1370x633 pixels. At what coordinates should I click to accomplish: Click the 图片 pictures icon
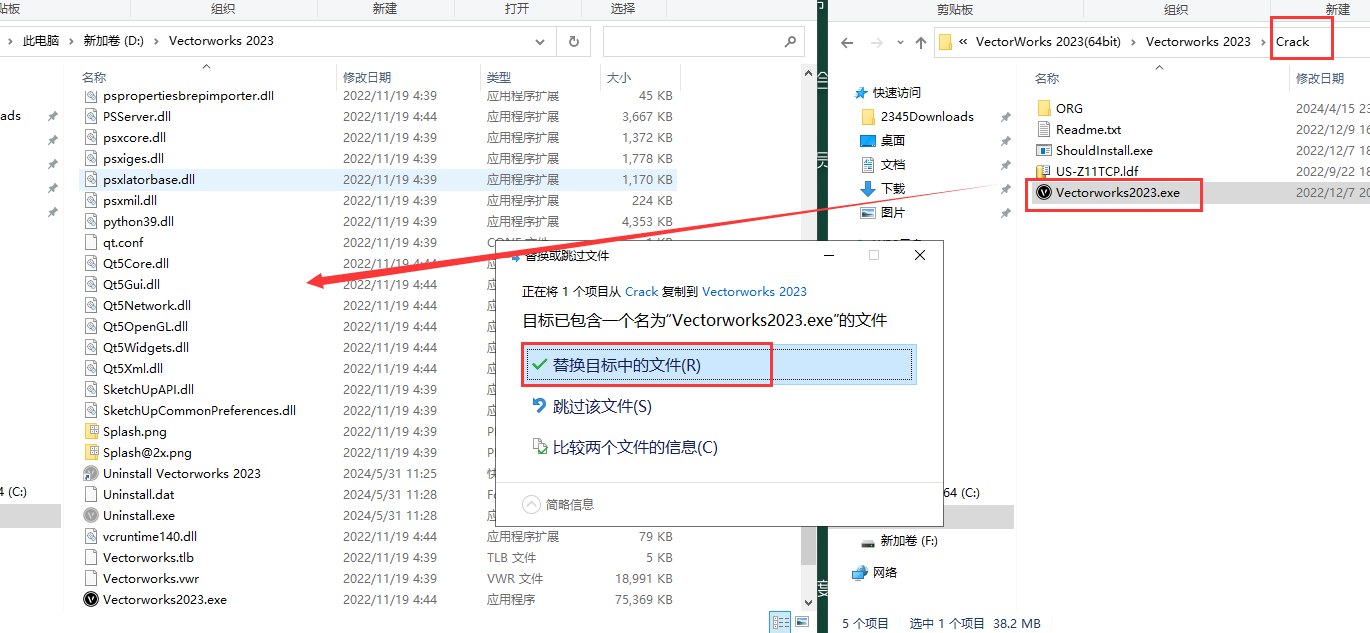868,212
